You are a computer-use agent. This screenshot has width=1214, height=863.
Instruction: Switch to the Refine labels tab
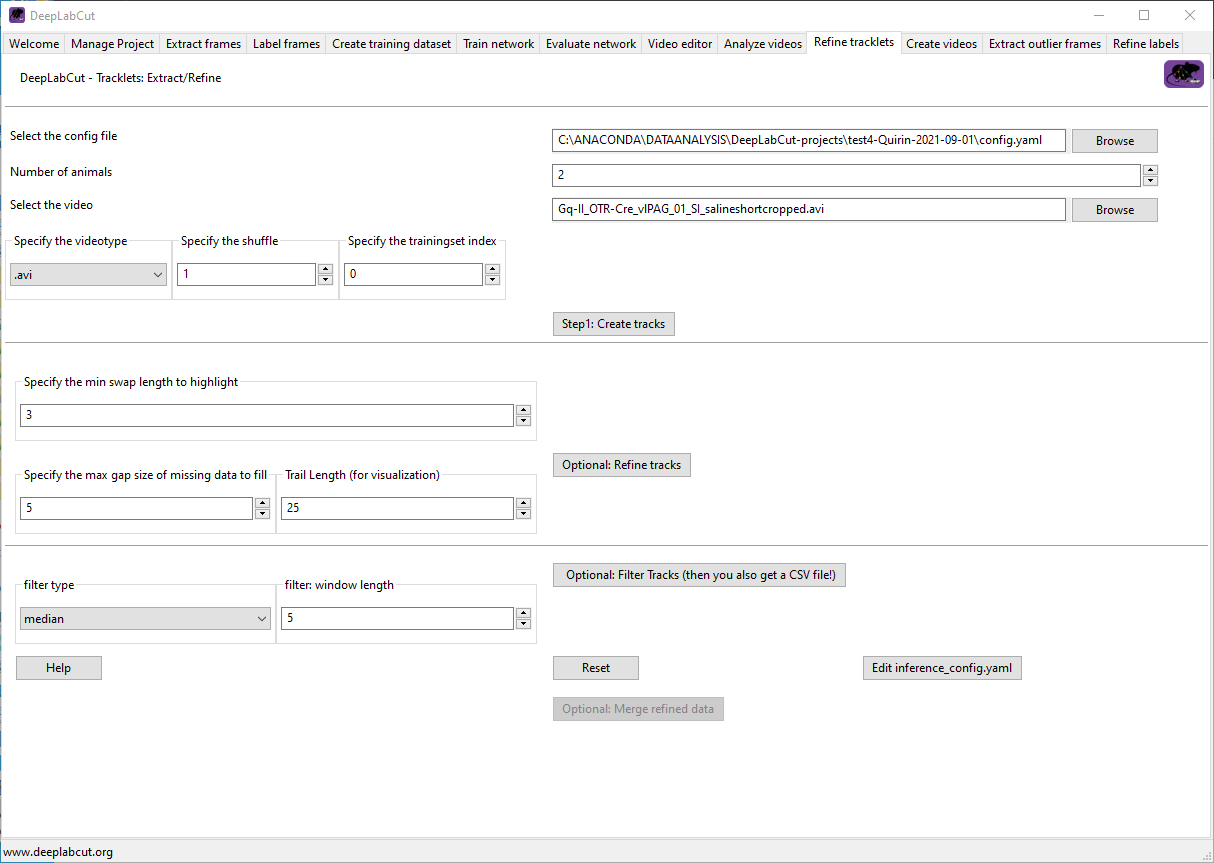tap(1144, 43)
